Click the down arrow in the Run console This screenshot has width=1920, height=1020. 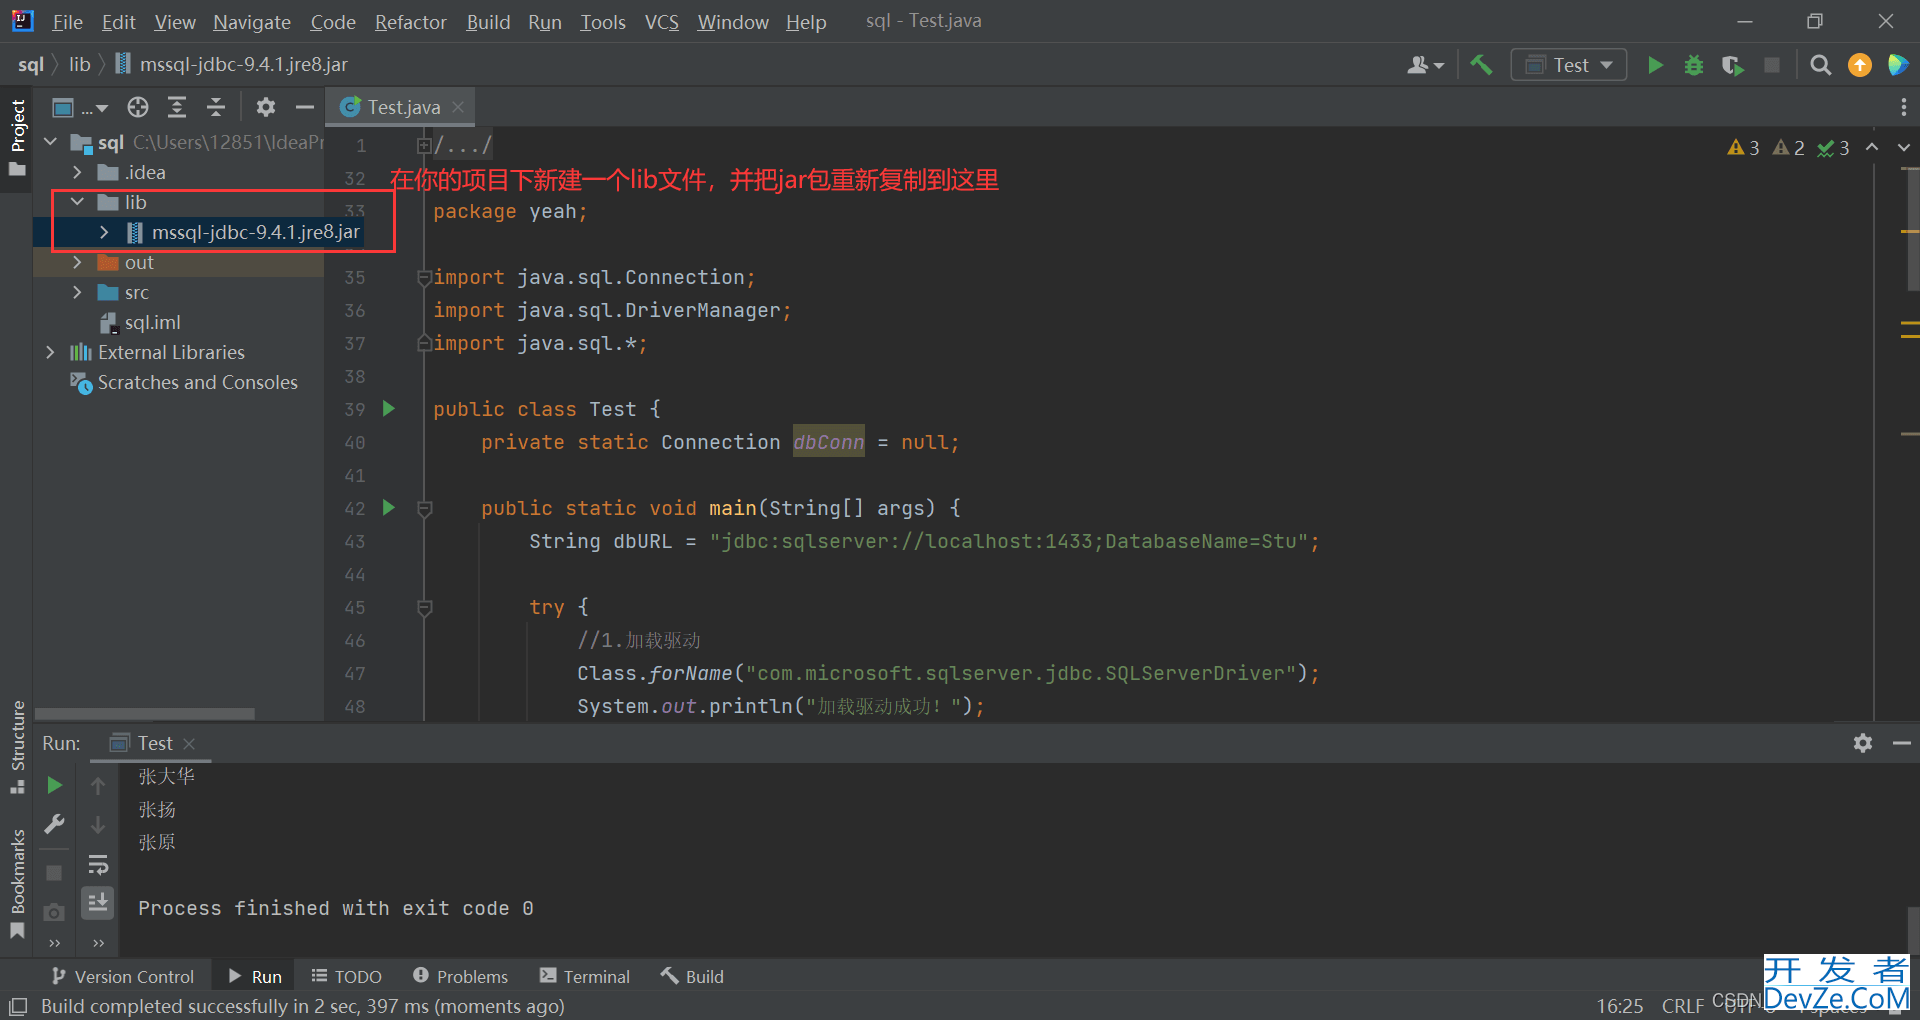click(x=98, y=825)
